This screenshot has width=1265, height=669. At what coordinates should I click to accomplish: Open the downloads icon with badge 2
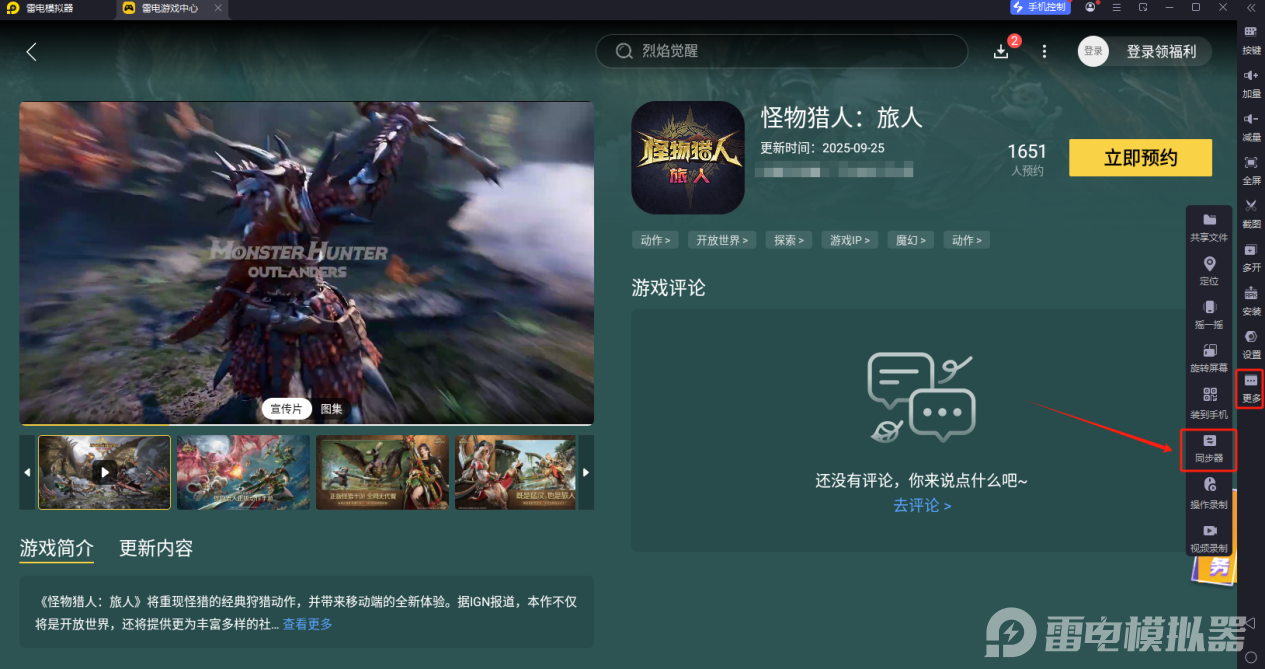[1001, 51]
